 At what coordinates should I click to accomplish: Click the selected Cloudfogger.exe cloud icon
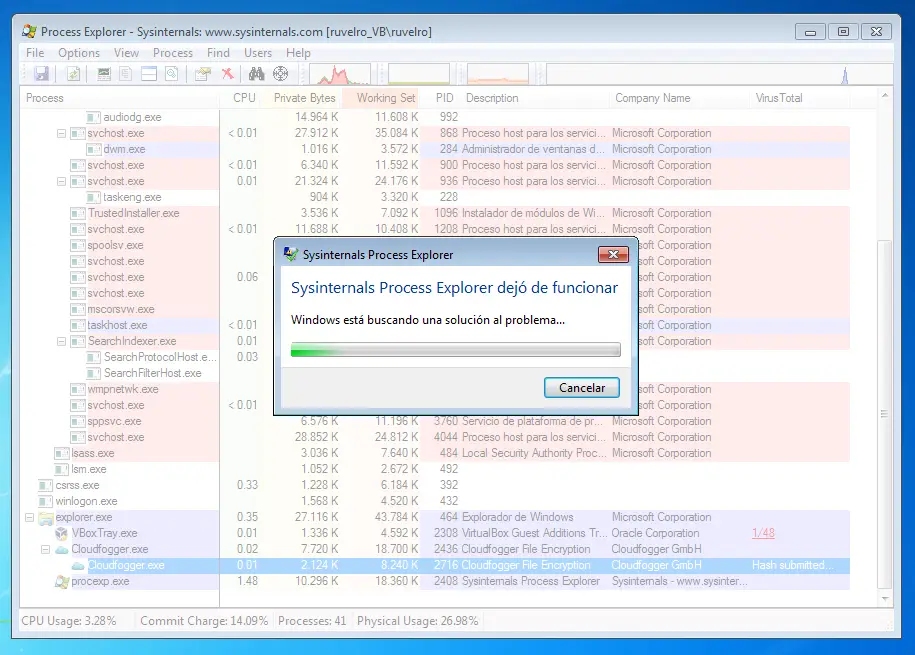pyautogui.click(x=78, y=566)
